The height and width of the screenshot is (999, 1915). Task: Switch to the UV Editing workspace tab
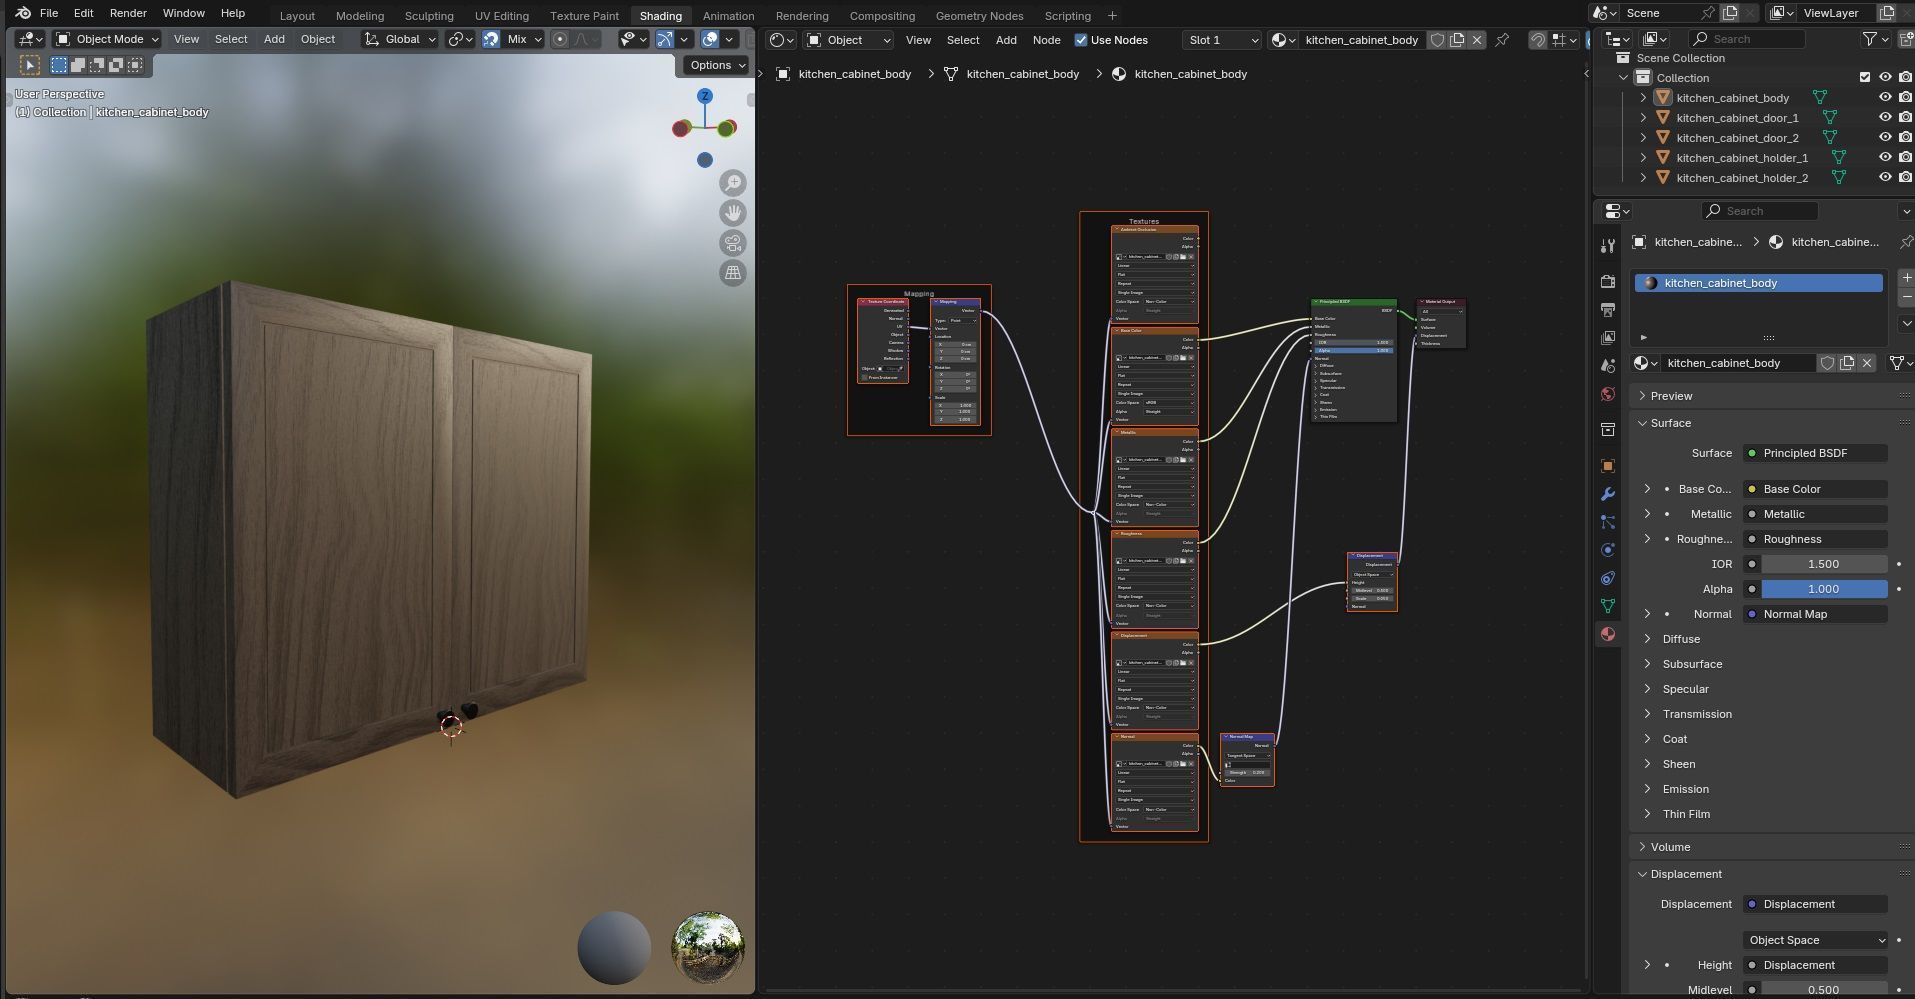(x=502, y=16)
